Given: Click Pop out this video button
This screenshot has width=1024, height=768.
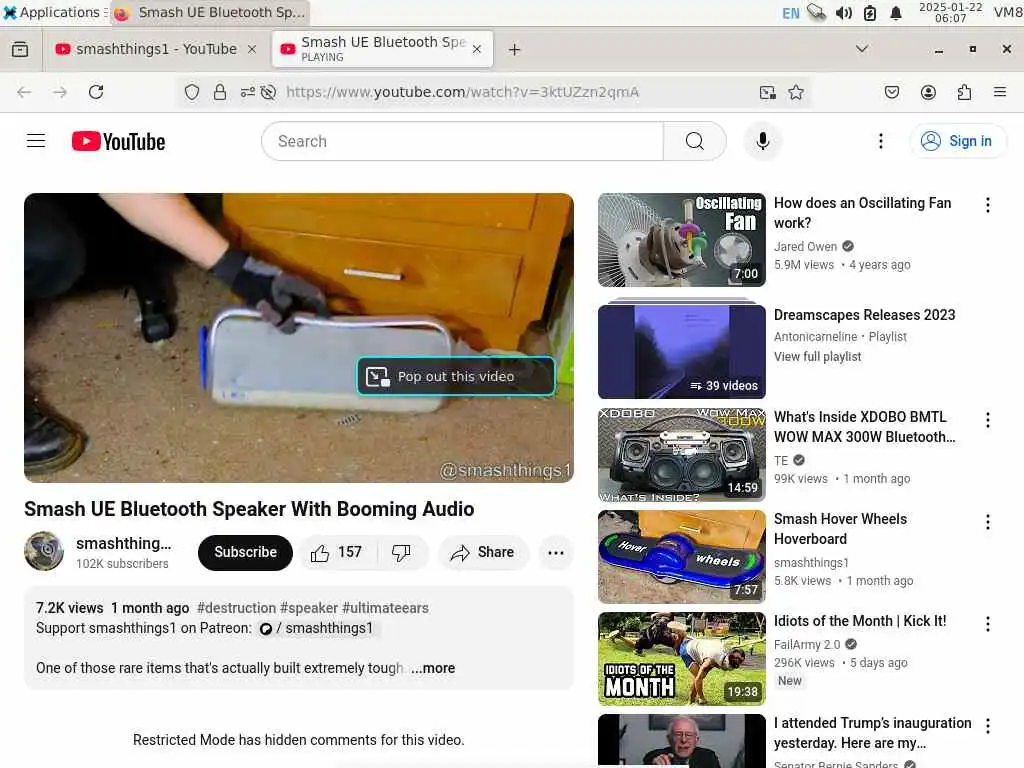Looking at the screenshot, I should [x=456, y=376].
